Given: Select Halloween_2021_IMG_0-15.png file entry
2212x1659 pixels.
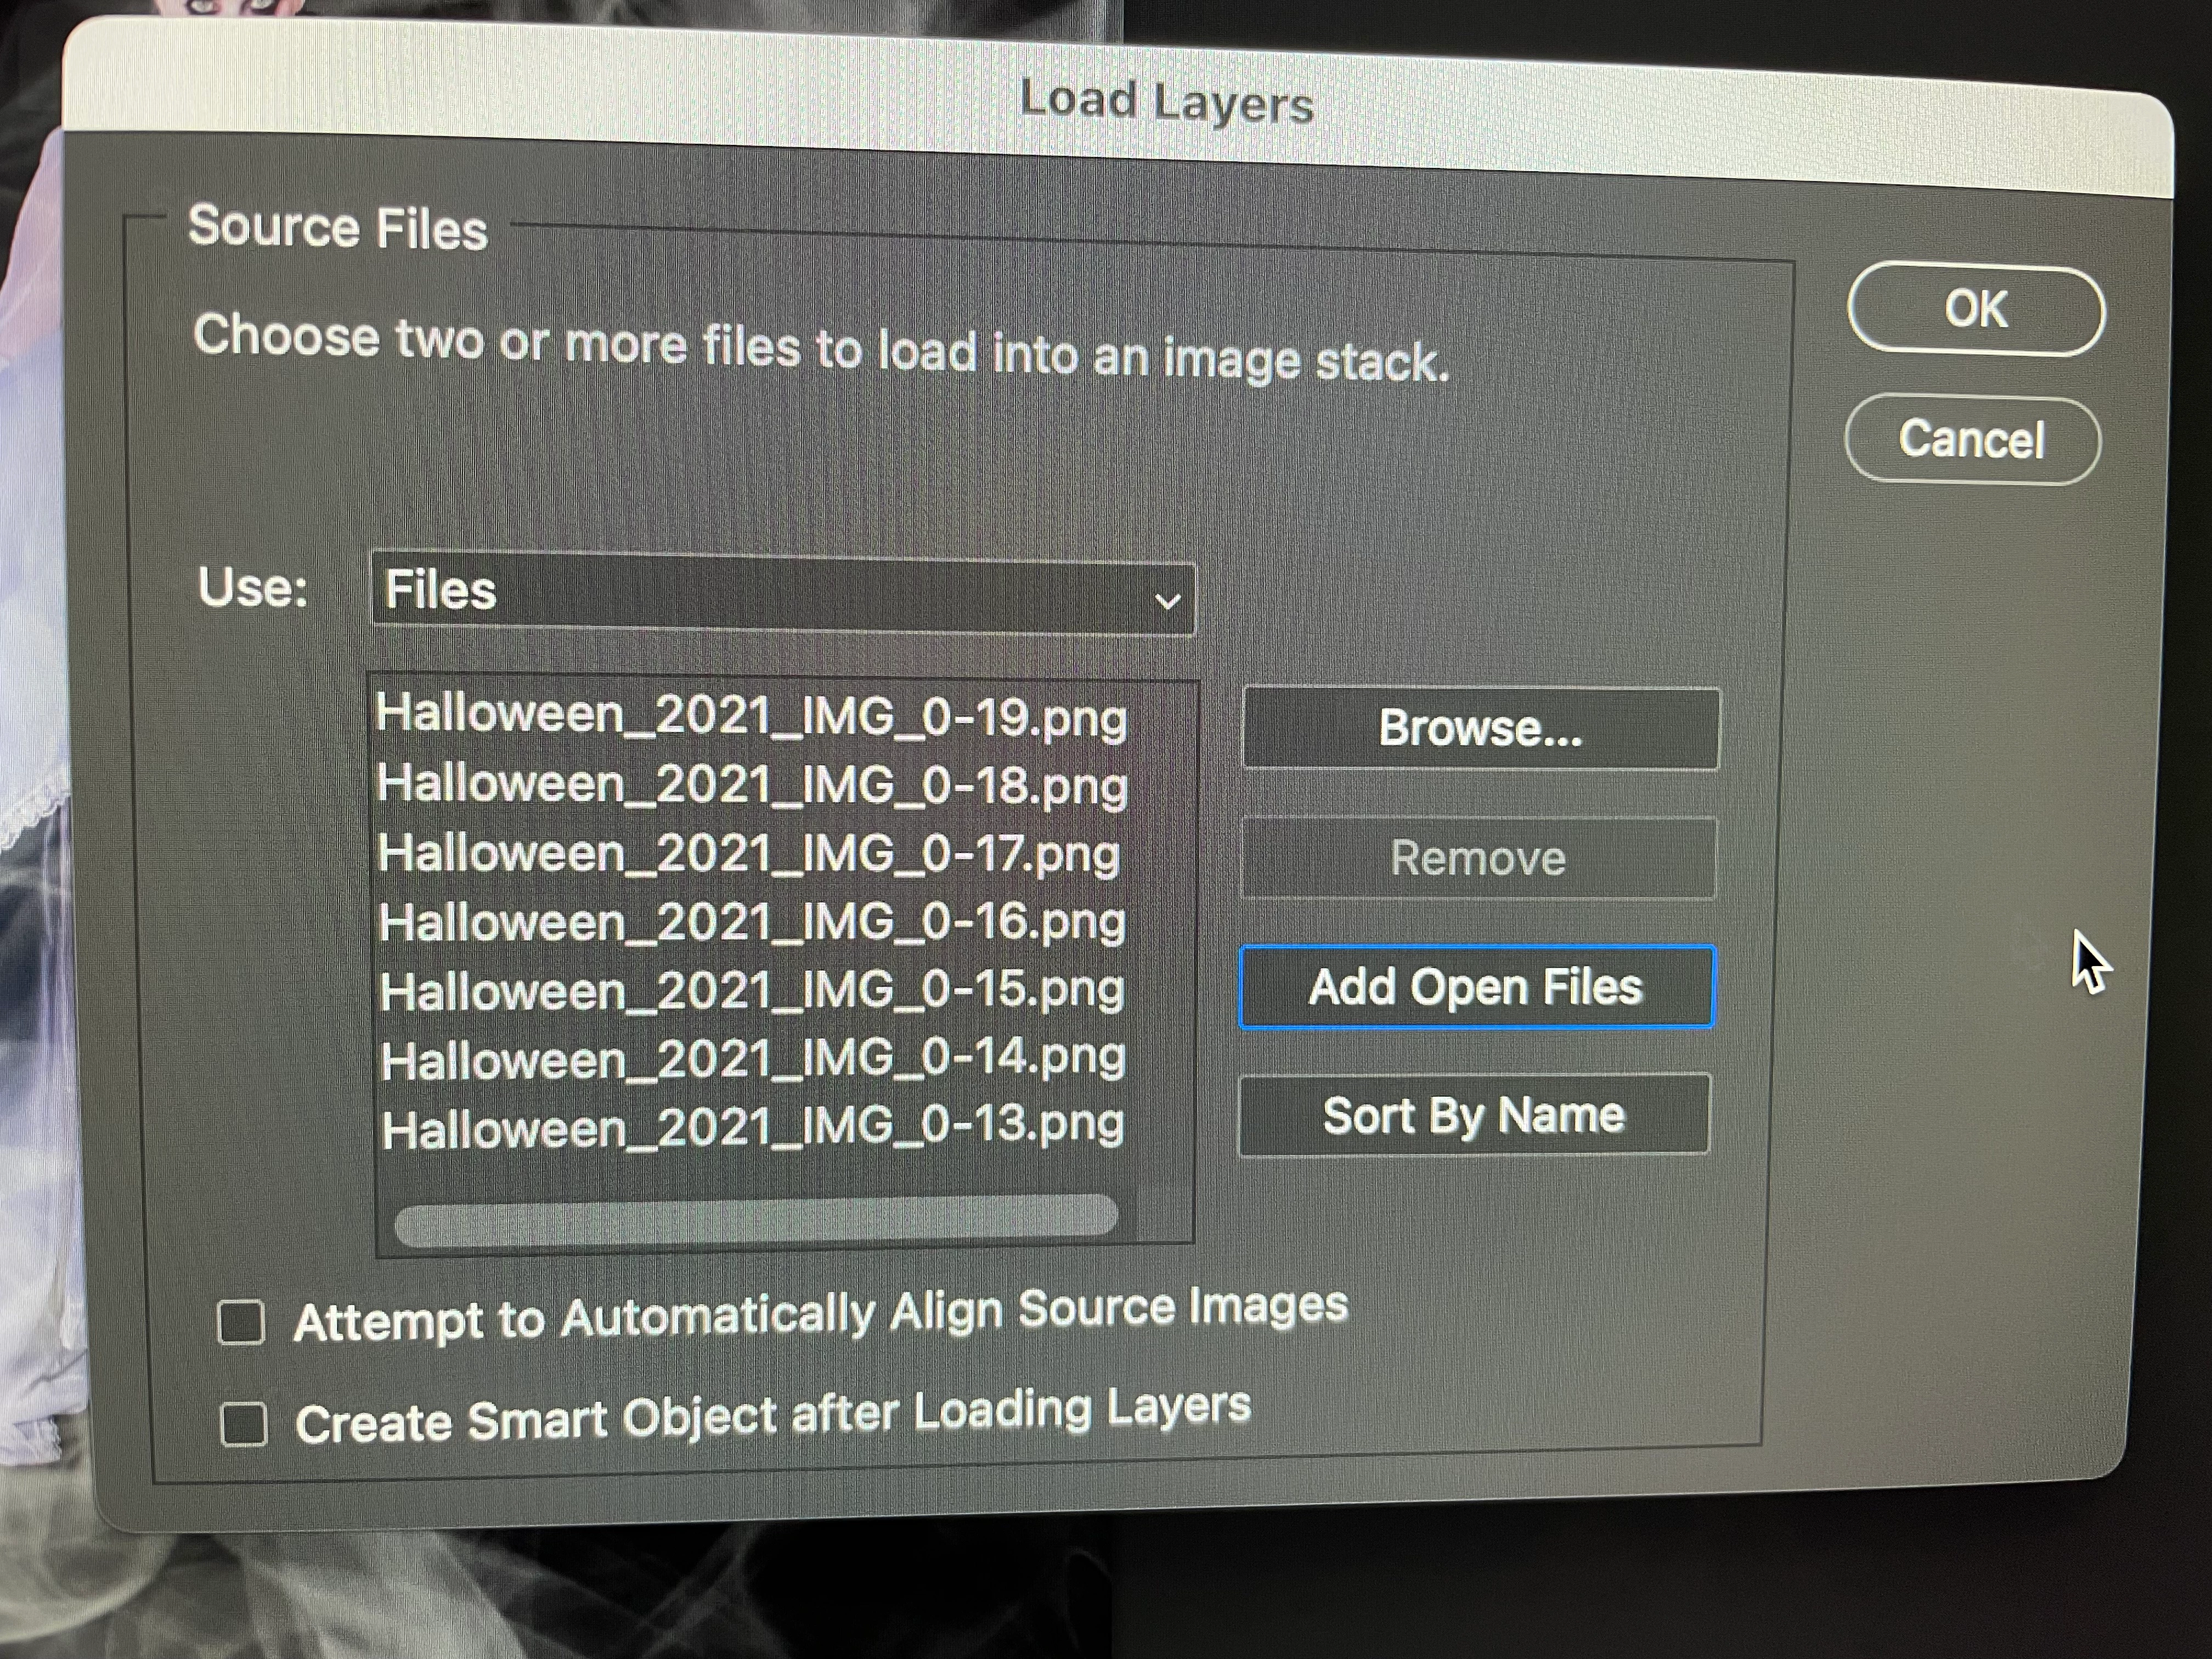Looking at the screenshot, I should [752, 991].
